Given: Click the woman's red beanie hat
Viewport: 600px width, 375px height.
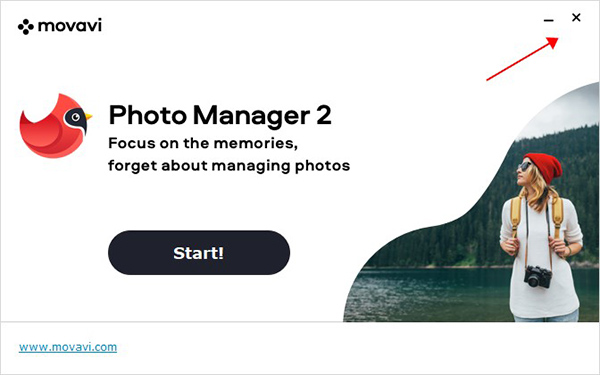Looking at the screenshot, I should [x=544, y=167].
